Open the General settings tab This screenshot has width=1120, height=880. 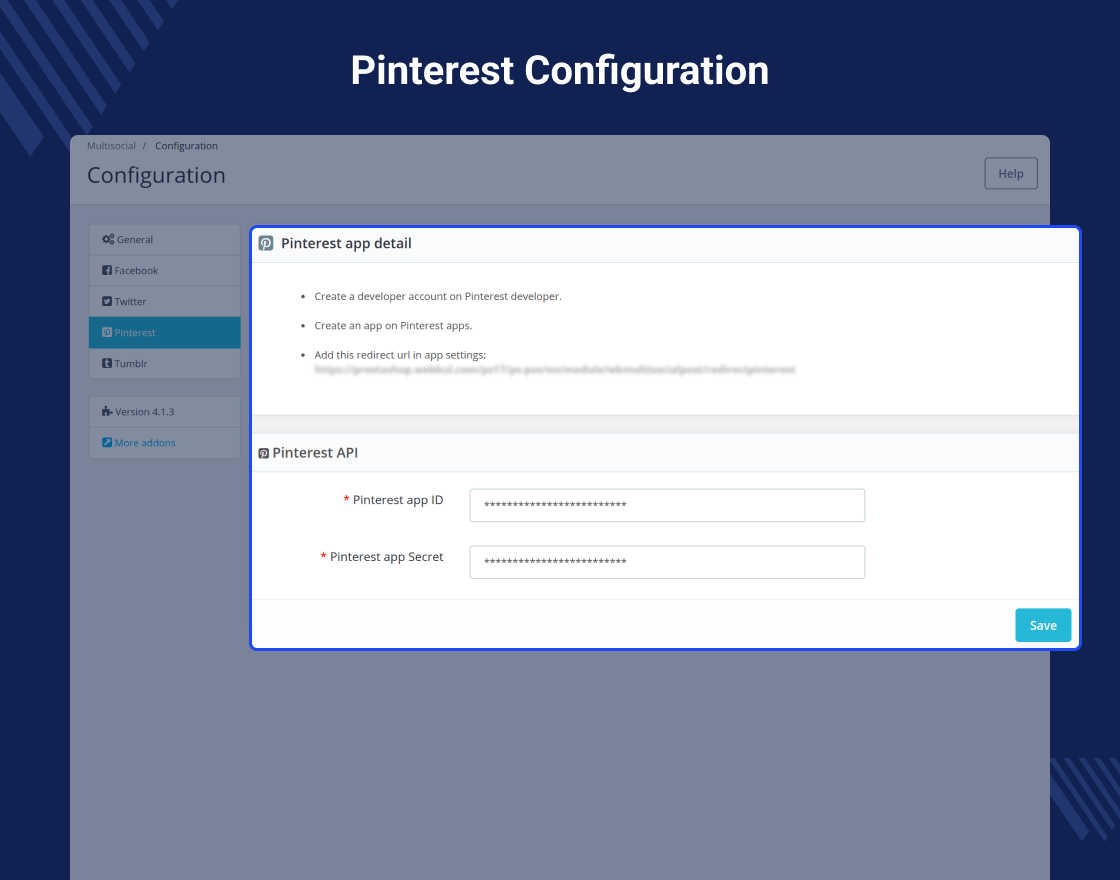click(x=164, y=239)
